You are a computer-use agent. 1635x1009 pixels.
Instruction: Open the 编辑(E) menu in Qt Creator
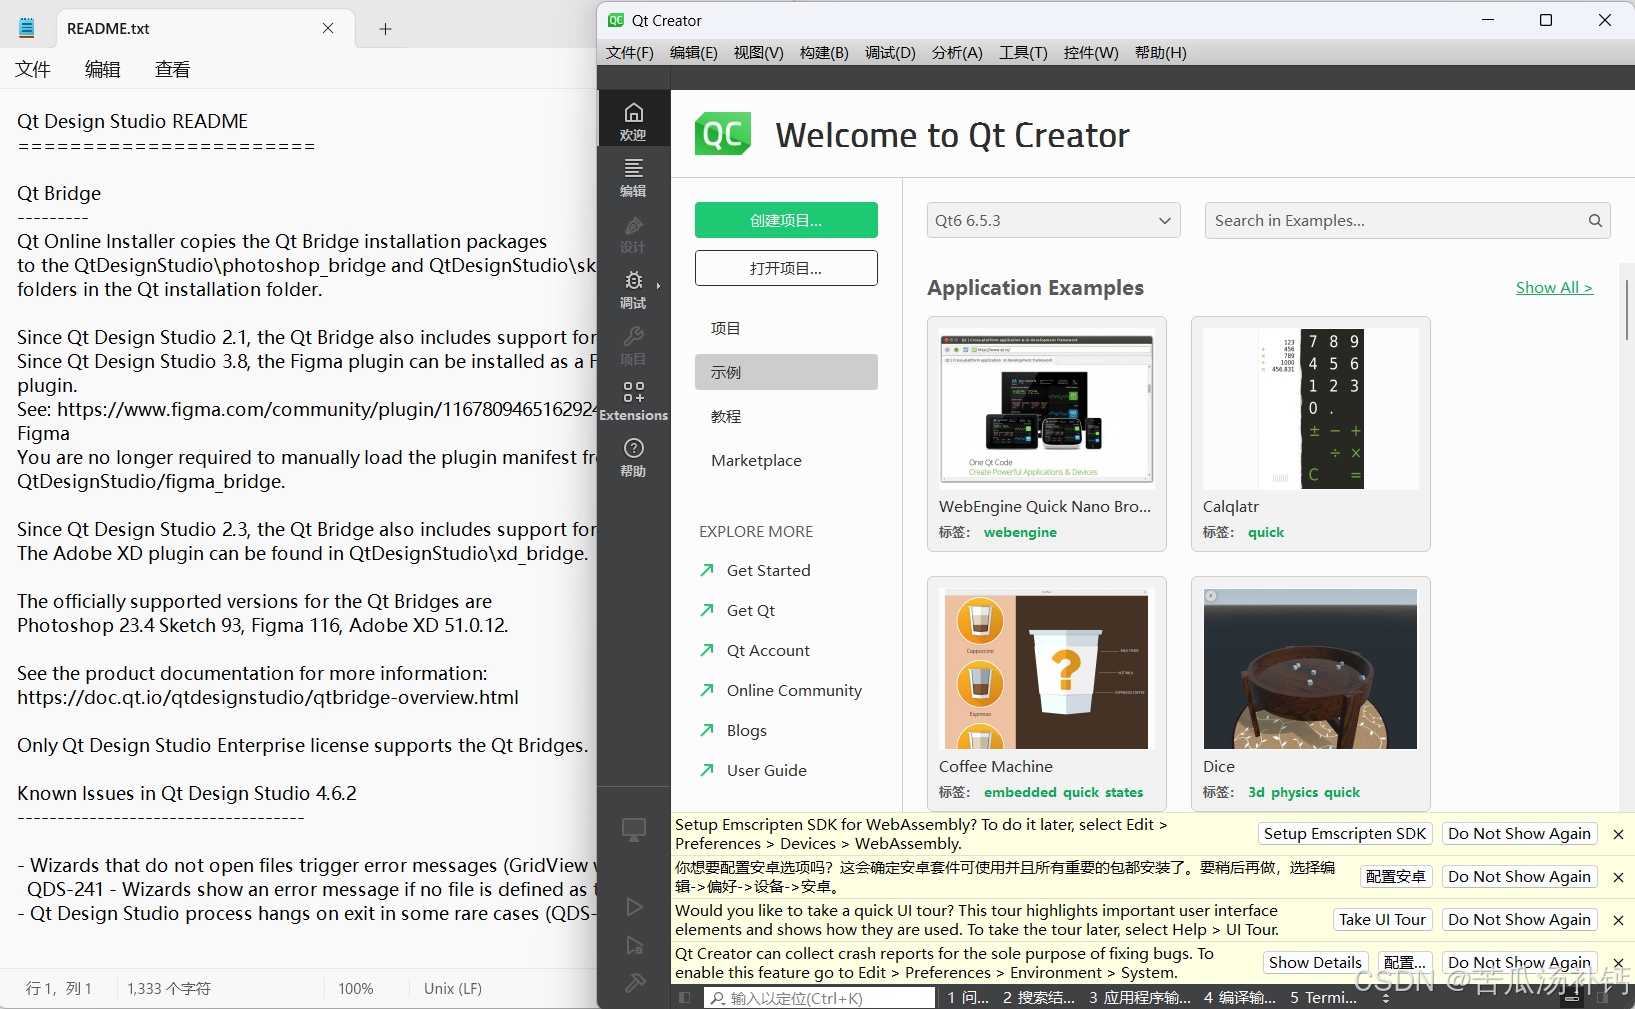[694, 53]
